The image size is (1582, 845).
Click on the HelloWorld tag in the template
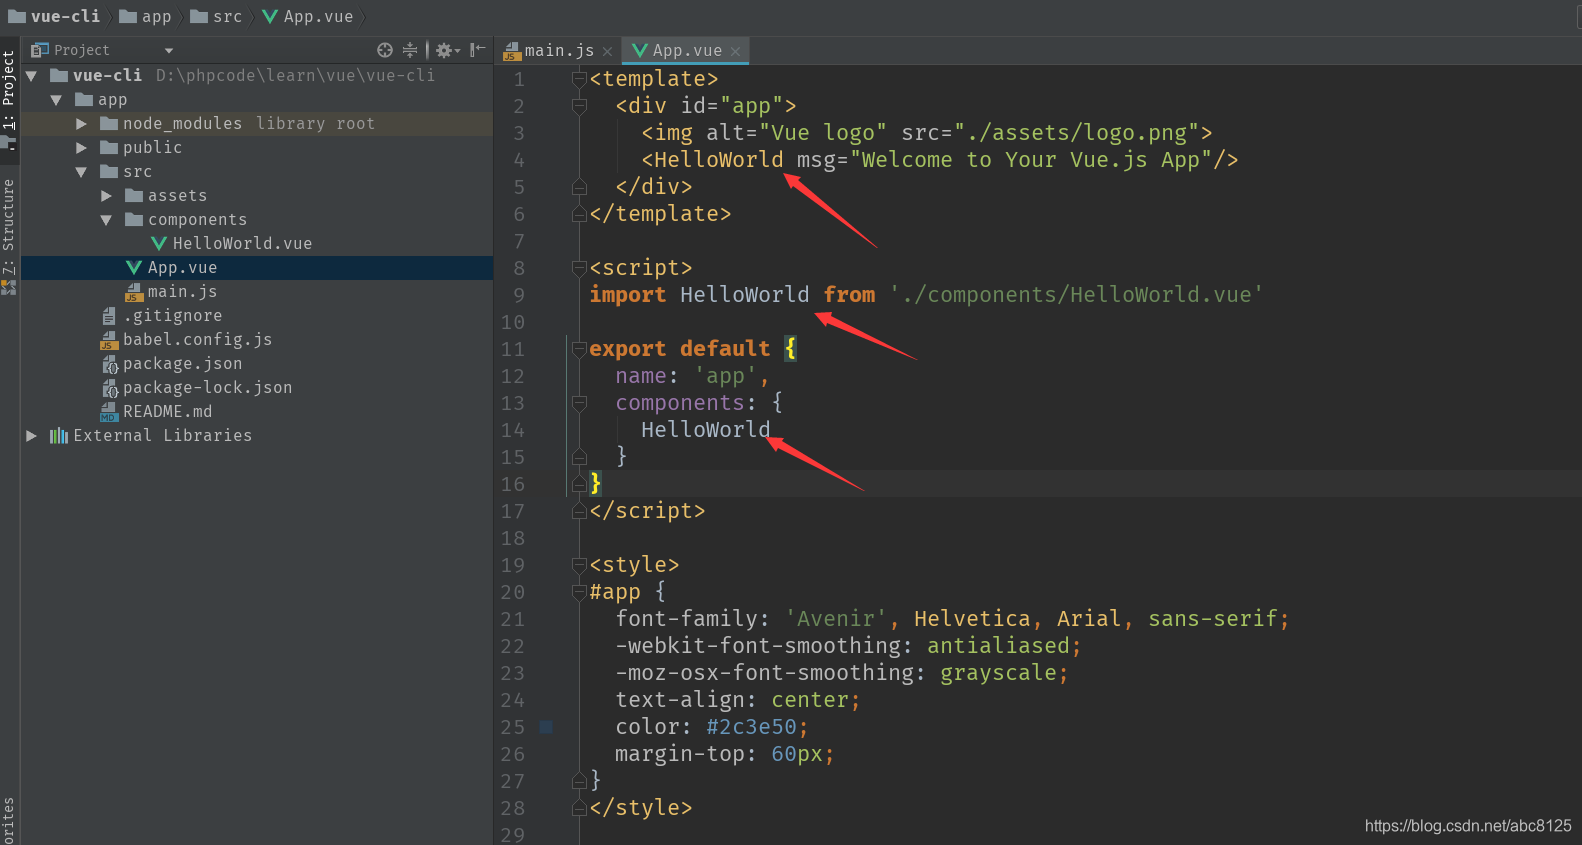(x=718, y=160)
